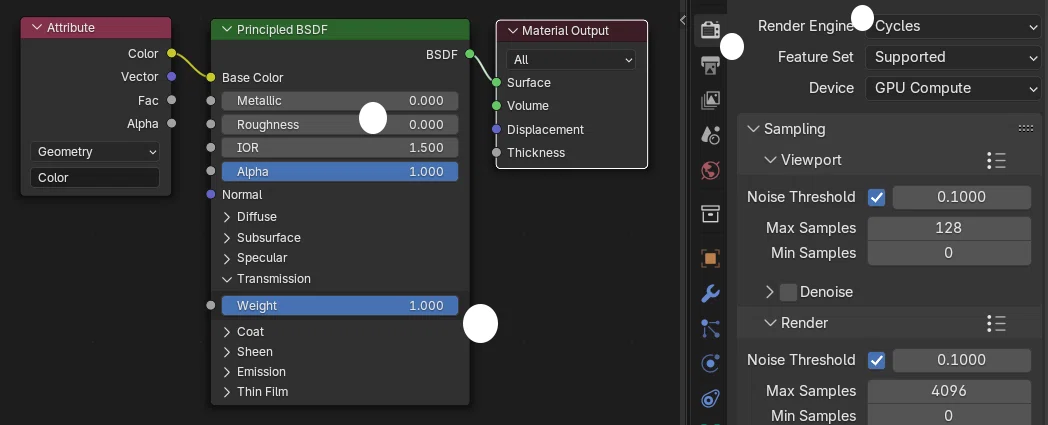1048x425 pixels.
Task: Open Viewport sampling presets list icon
Action: tap(996, 160)
